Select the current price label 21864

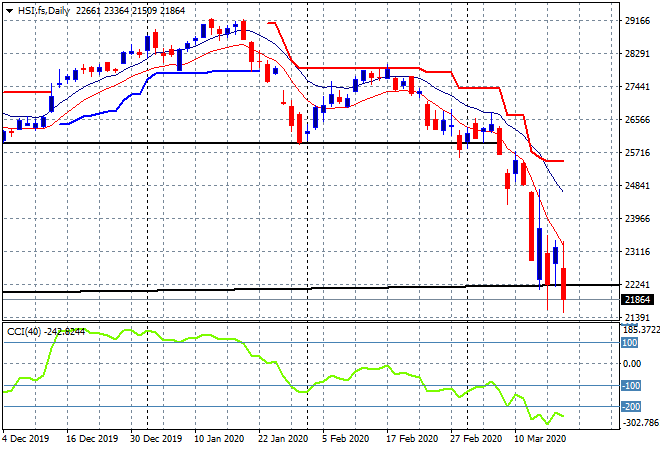[637, 300]
